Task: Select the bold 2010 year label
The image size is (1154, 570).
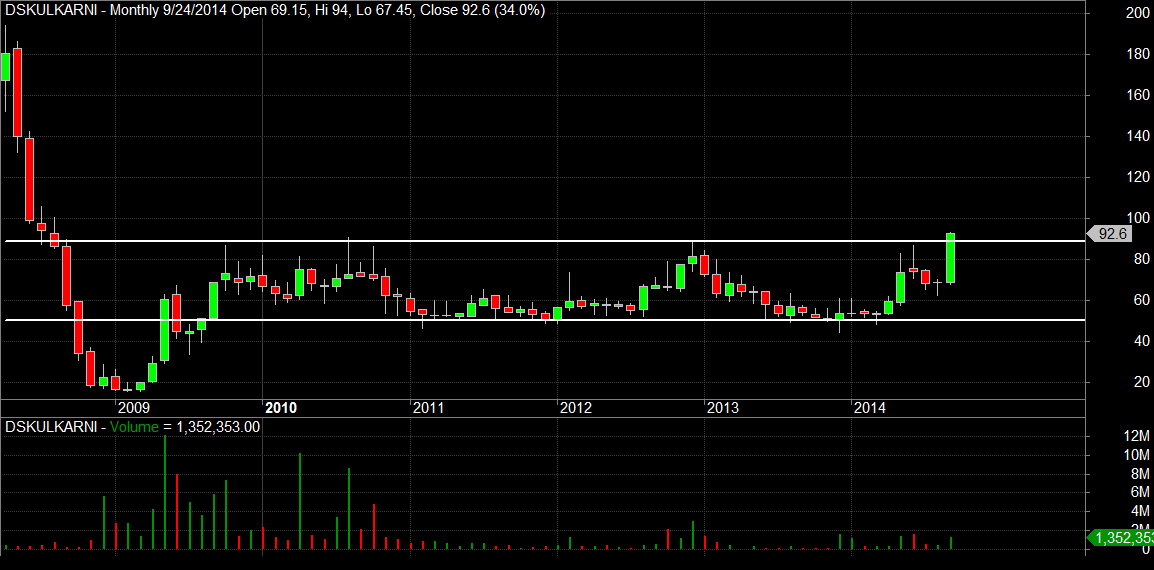Action: [x=281, y=408]
